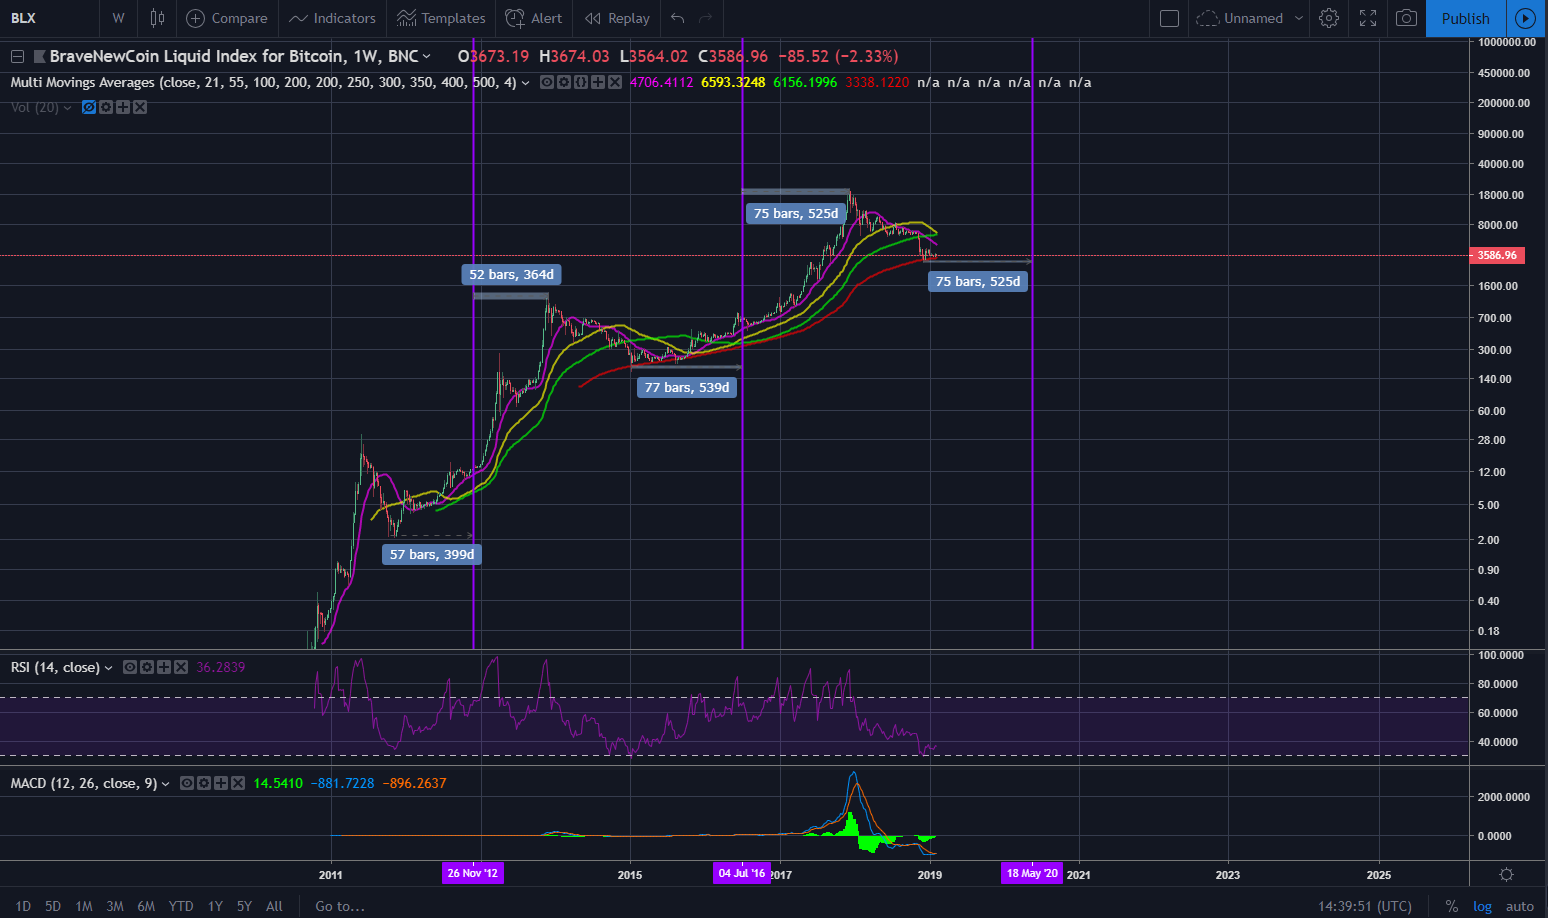Click the 18 May '20 time axis marker
Screen dimensions: 1548x918
coord(1032,873)
